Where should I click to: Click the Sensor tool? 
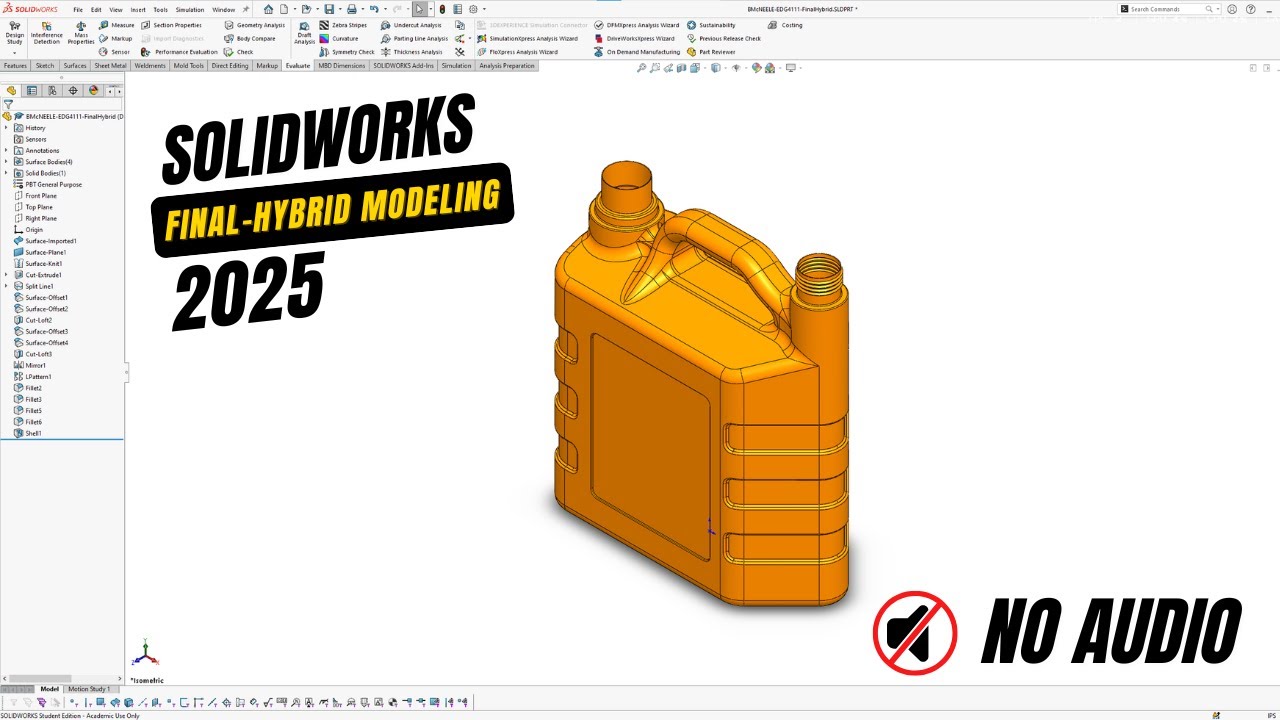(114, 52)
